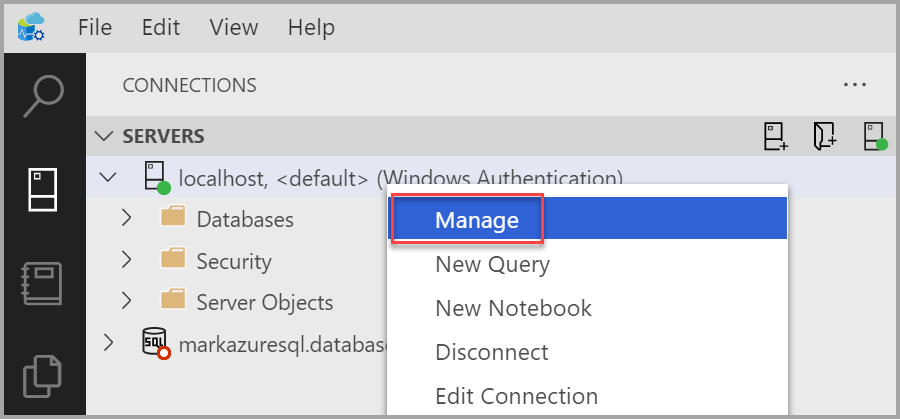Collapse the SERVERS section
Screen dimensions: 900x419
[x=104, y=136]
